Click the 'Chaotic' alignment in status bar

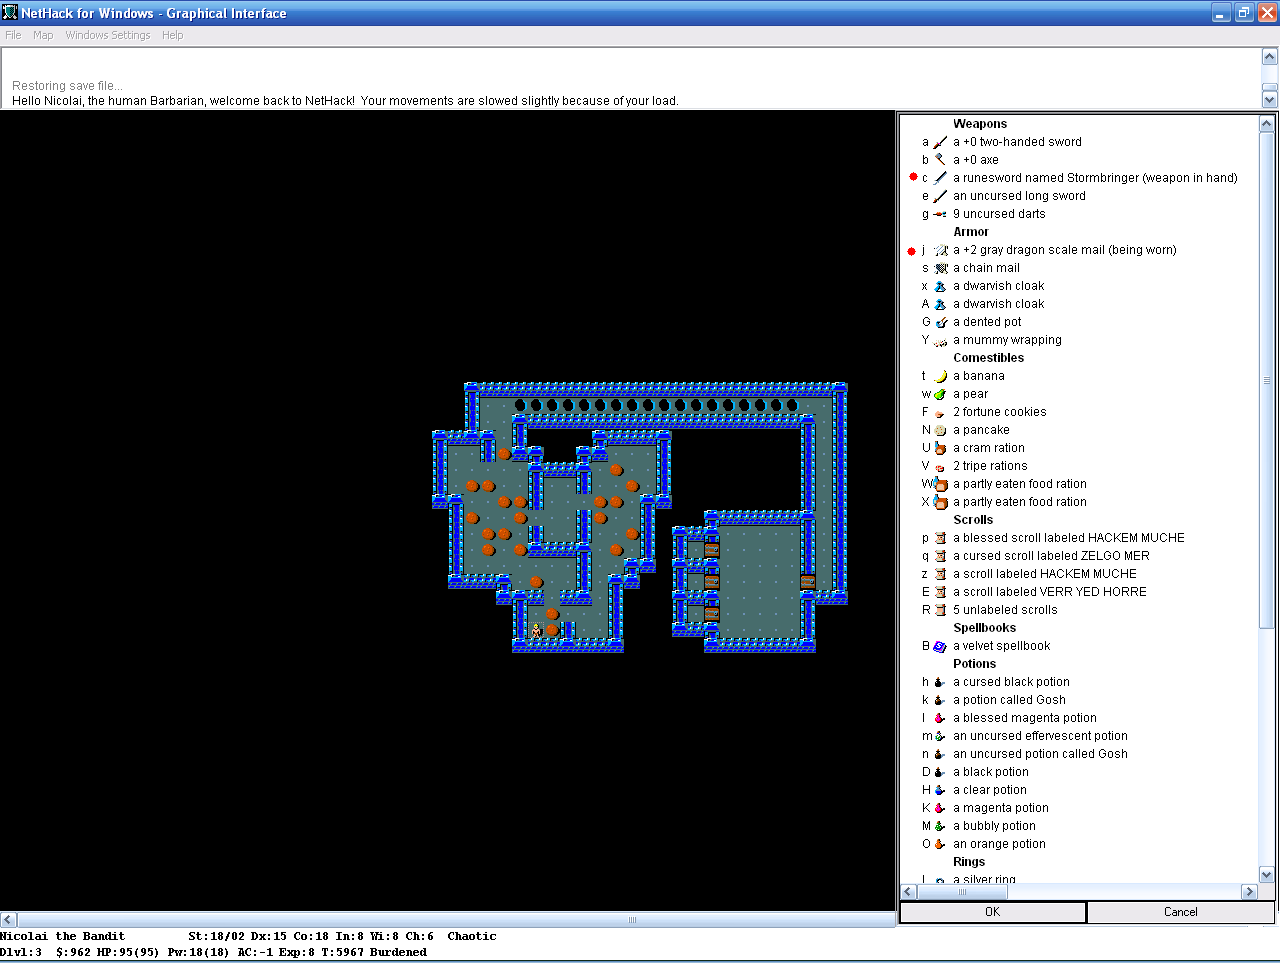point(472,936)
